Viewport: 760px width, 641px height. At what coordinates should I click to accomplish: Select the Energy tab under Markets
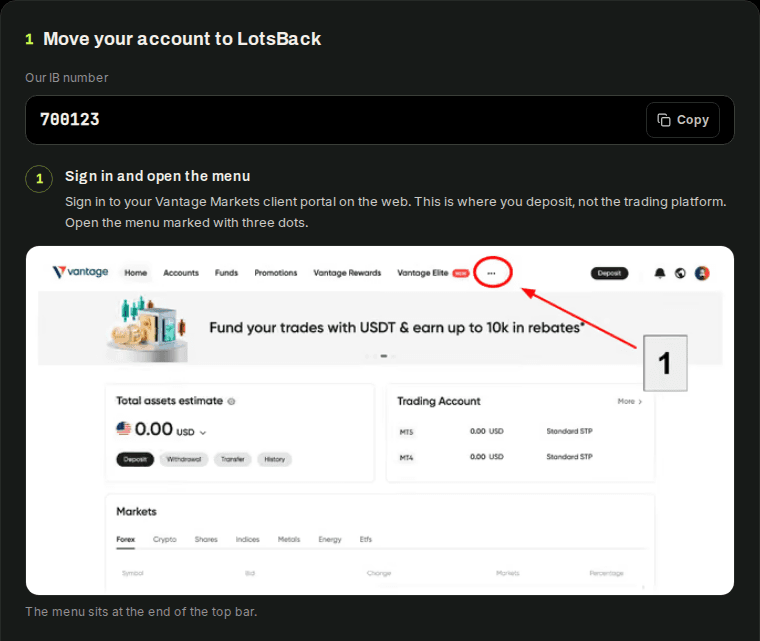(330, 539)
